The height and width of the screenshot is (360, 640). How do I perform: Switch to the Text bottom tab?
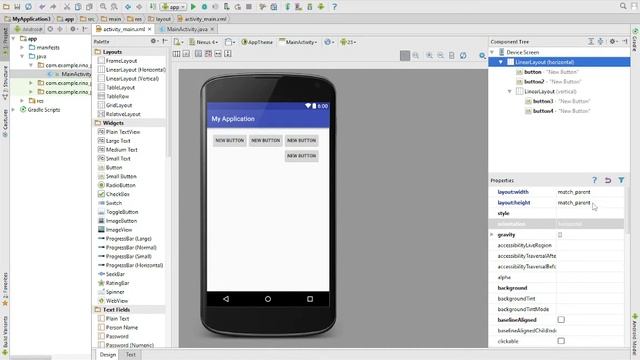pos(131,354)
